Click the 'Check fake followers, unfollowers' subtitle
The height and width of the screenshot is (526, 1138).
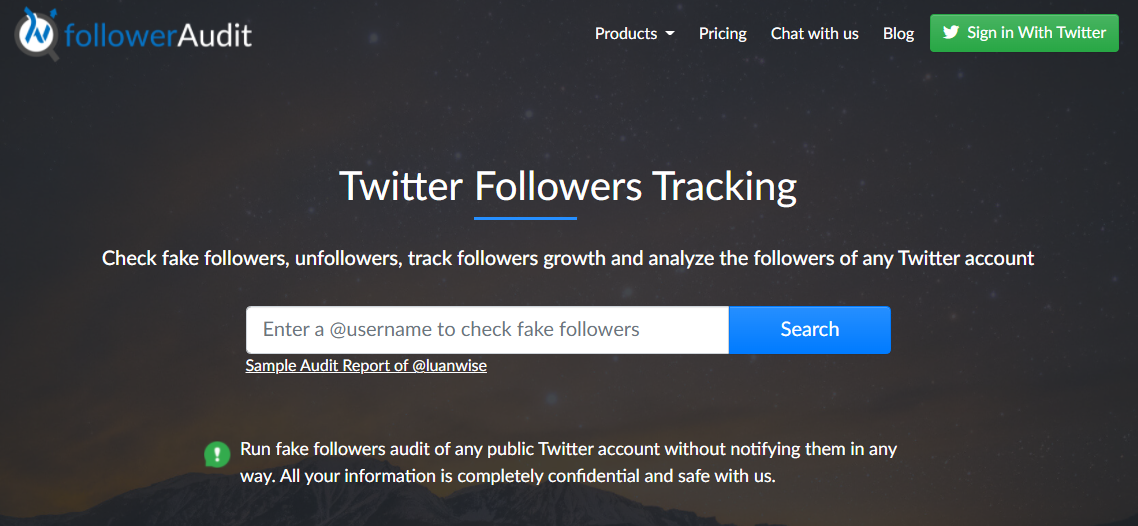pos(568,258)
